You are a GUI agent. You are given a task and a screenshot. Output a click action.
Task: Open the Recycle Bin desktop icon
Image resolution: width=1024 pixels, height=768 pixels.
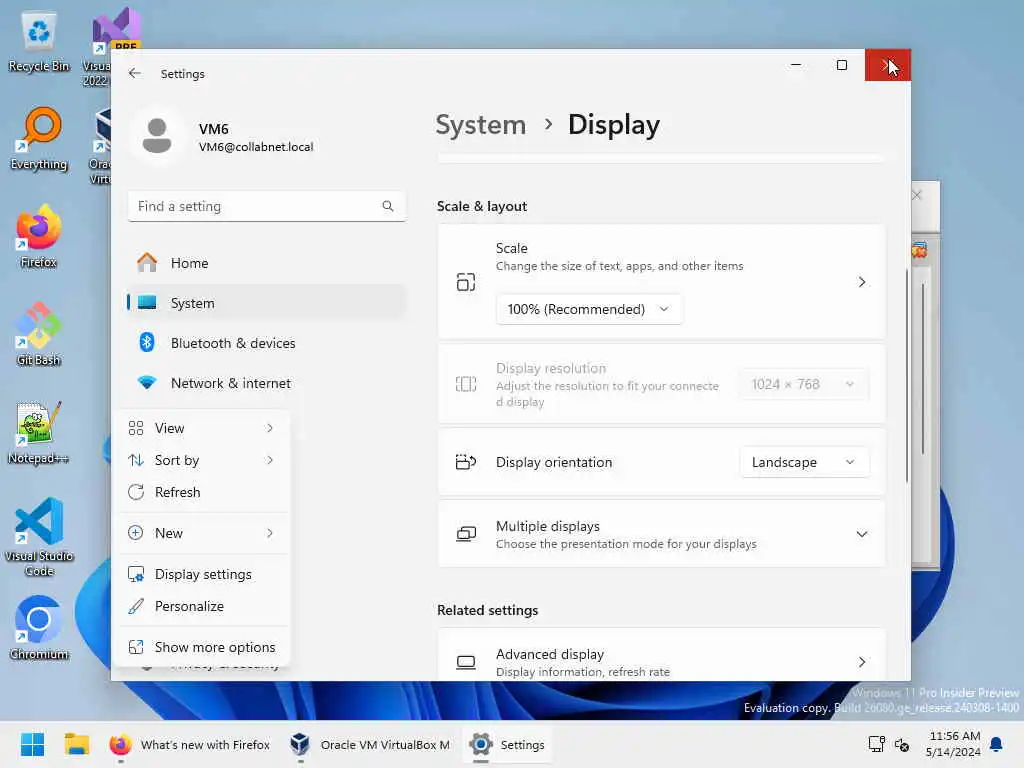[x=39, y=42]
